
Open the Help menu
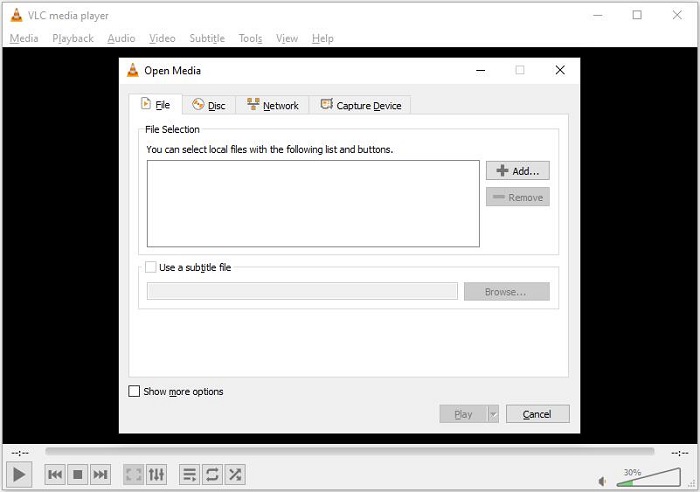pos(322,38)
